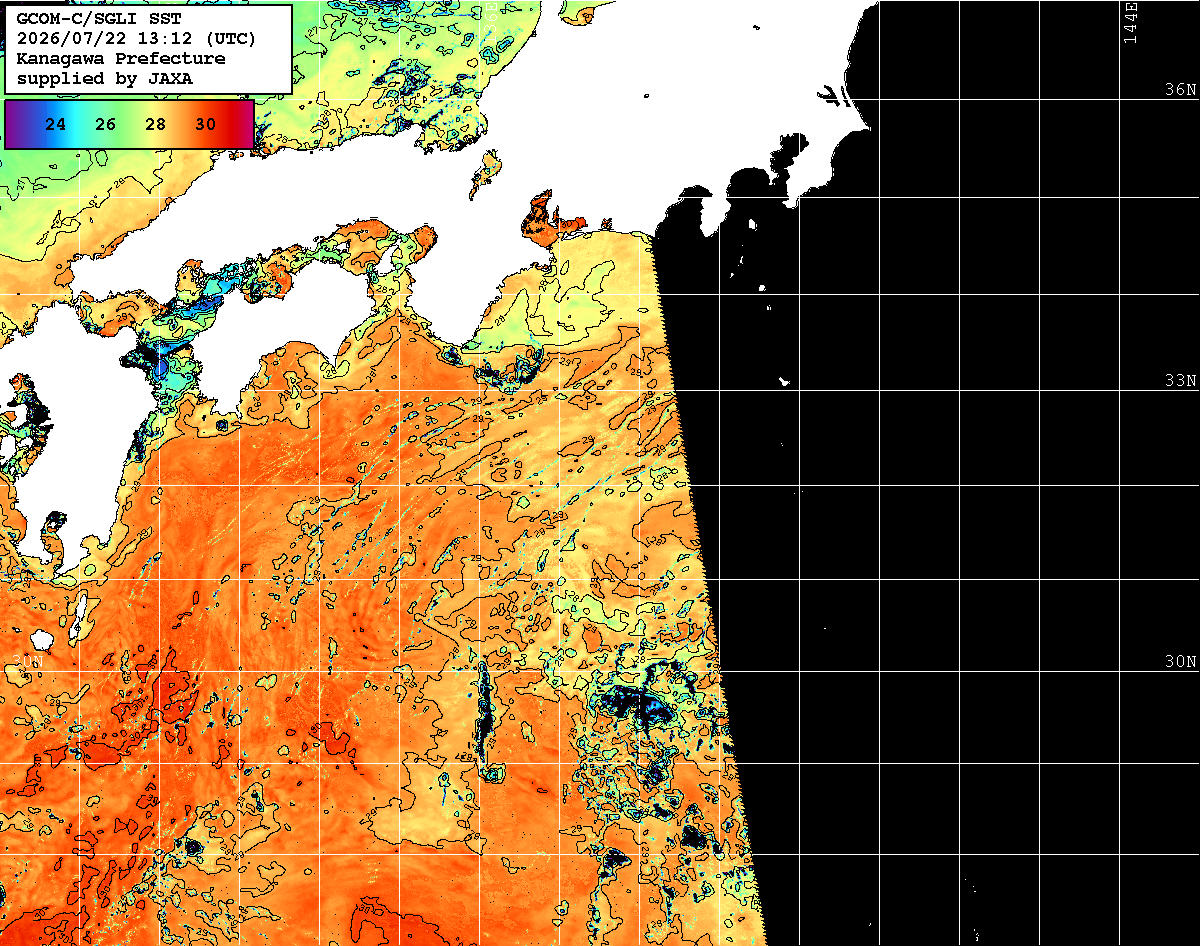Pick the red end of the temperature legend
Viewport: 1200px width, 946px height.
click(x=240, y=124)
